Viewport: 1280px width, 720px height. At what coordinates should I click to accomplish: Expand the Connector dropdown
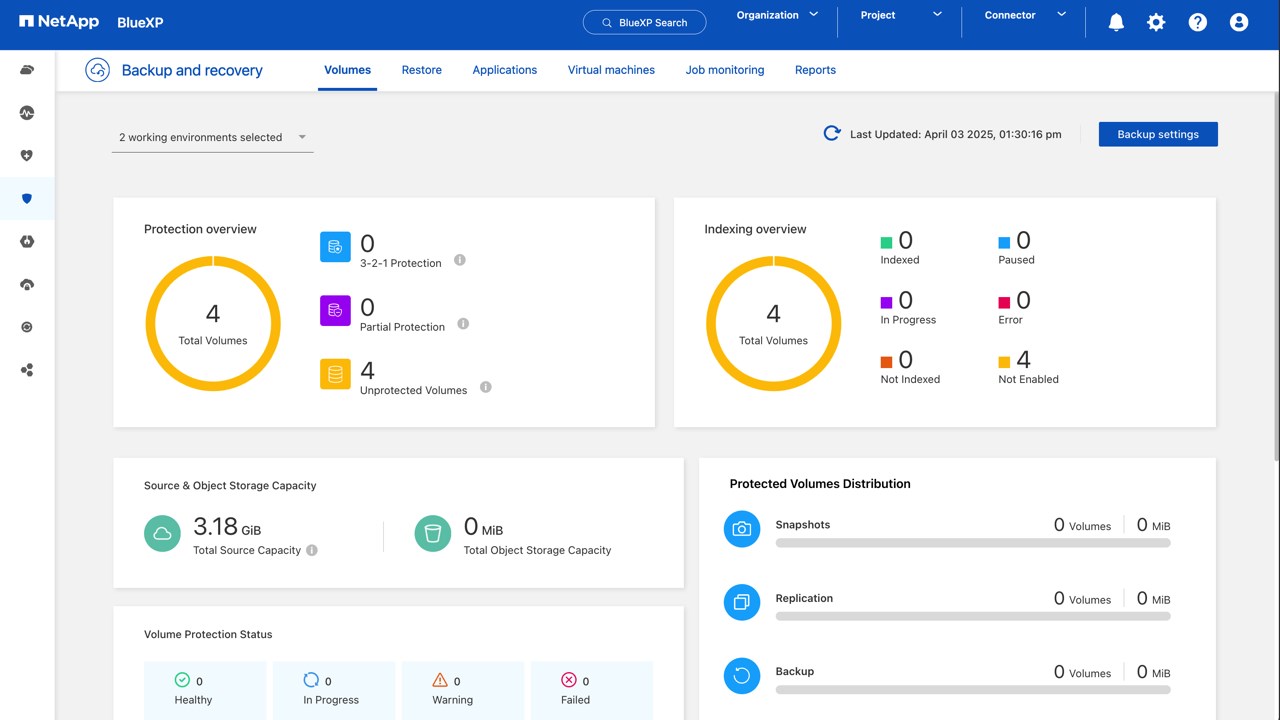pyautogui.click(x=1025, y=16)
